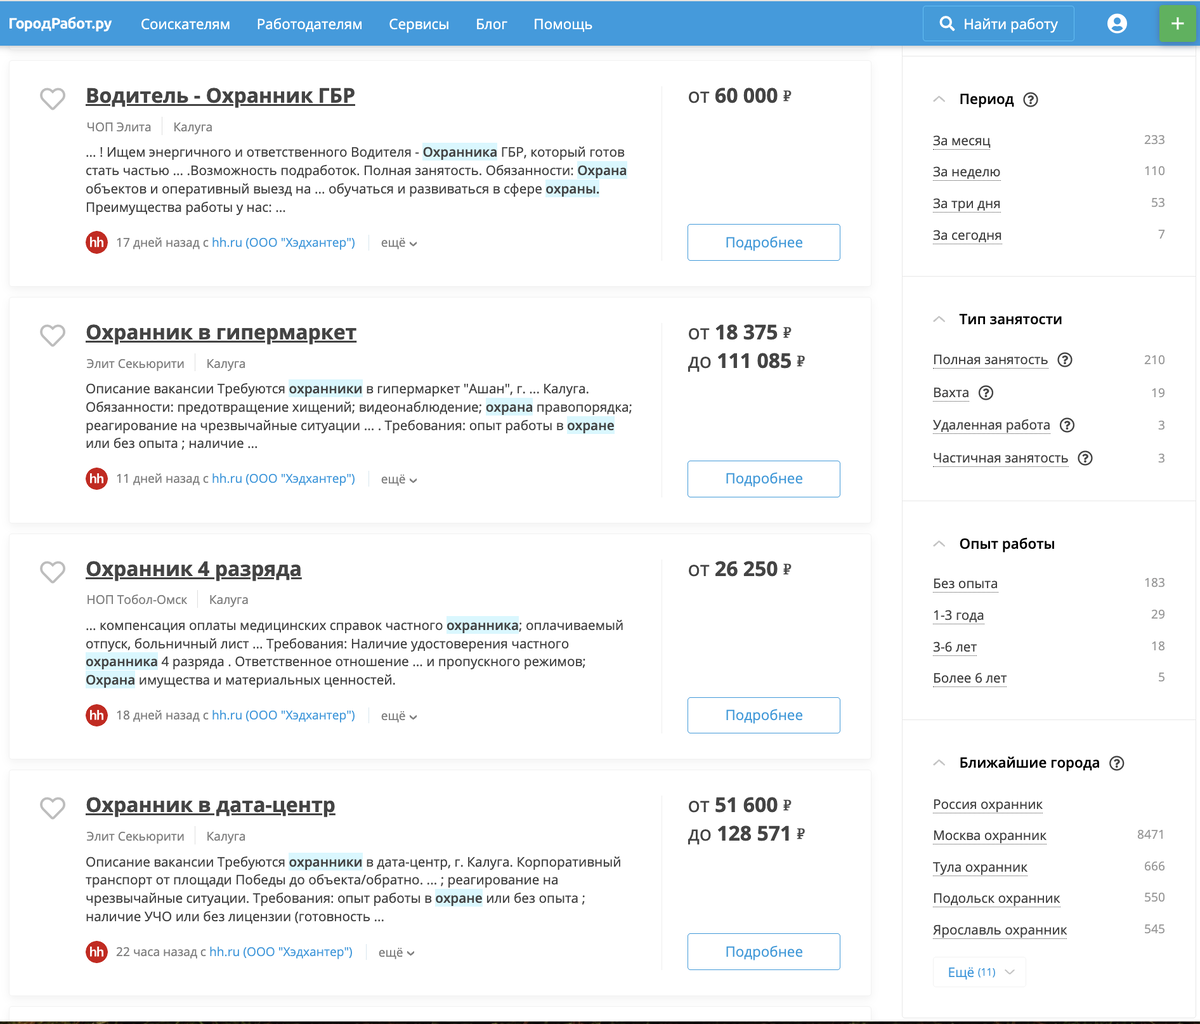The image size is (1200, 1024).
Task: Open Москва охранник link
Action: pyautogui.click(x=990, y=836)
